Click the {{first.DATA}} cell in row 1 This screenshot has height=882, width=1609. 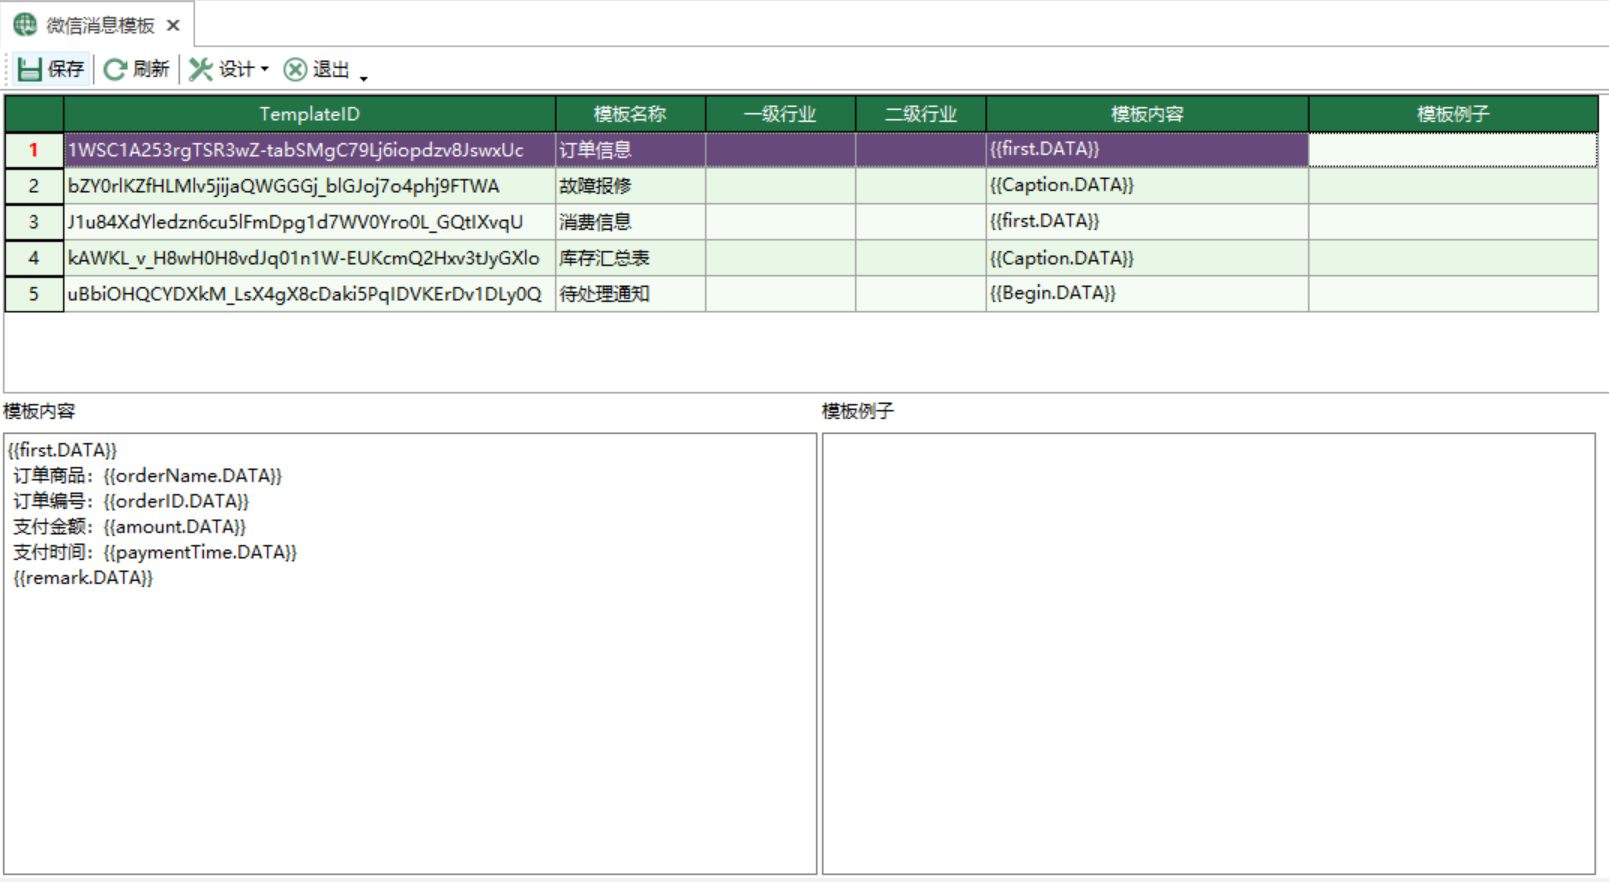pyautogui.click(x=1147, y=150)
